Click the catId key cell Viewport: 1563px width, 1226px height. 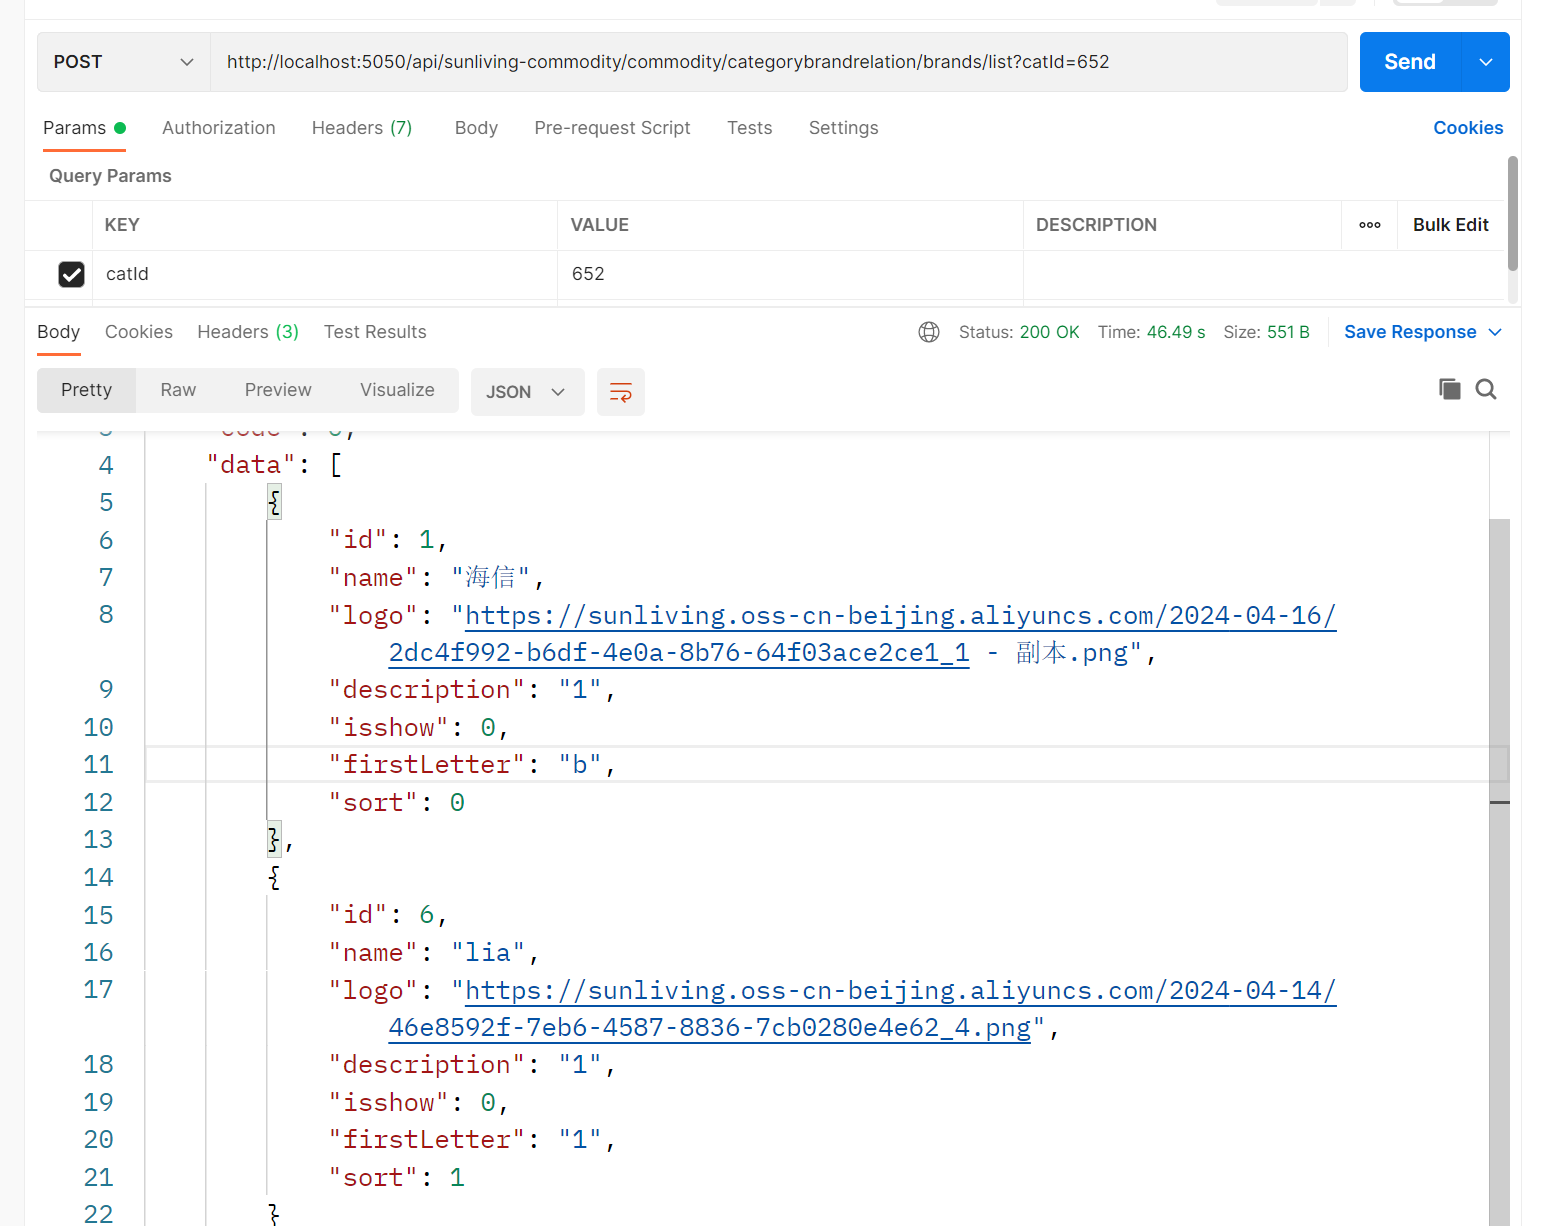pyautogui.click(x=325, y=274)
